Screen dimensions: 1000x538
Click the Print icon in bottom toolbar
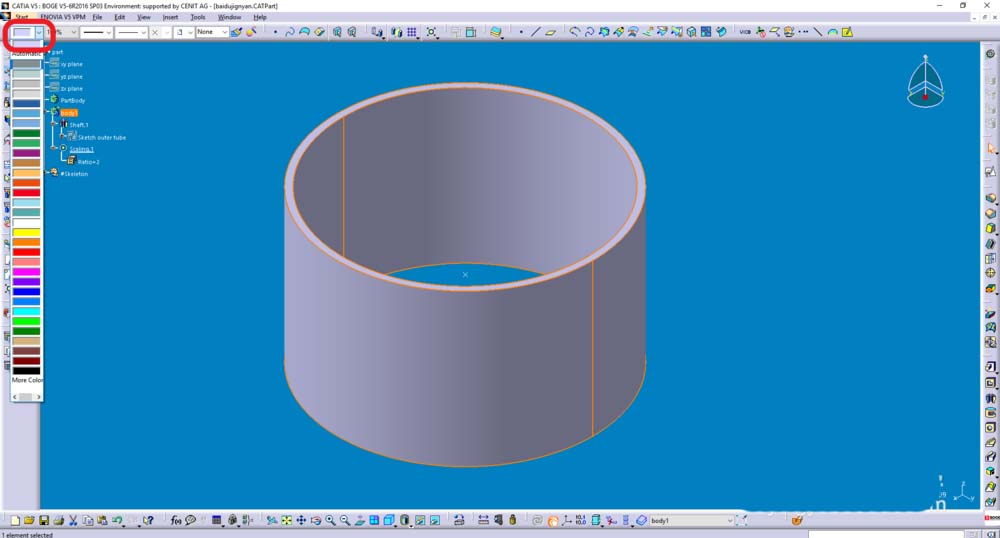[59, 521]
